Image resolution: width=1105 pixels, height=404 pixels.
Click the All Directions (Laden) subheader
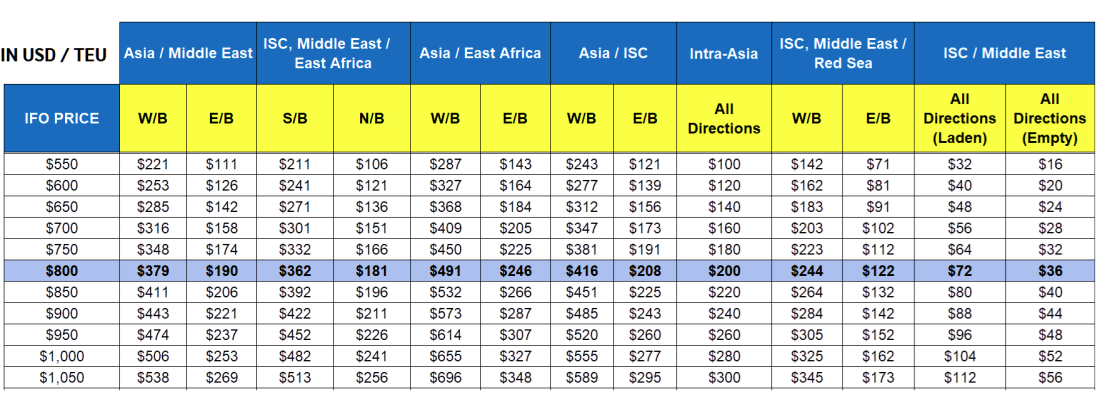click(960, 118)
